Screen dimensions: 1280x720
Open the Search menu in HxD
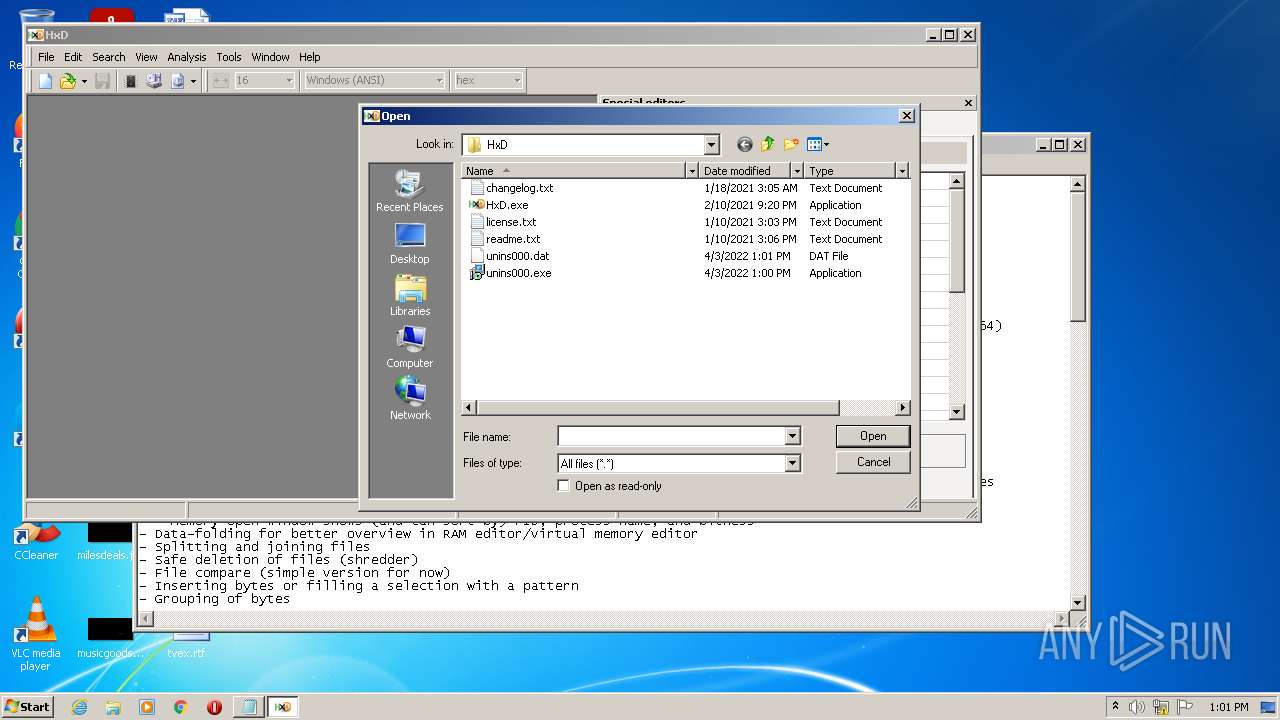(x=109, y=57)
